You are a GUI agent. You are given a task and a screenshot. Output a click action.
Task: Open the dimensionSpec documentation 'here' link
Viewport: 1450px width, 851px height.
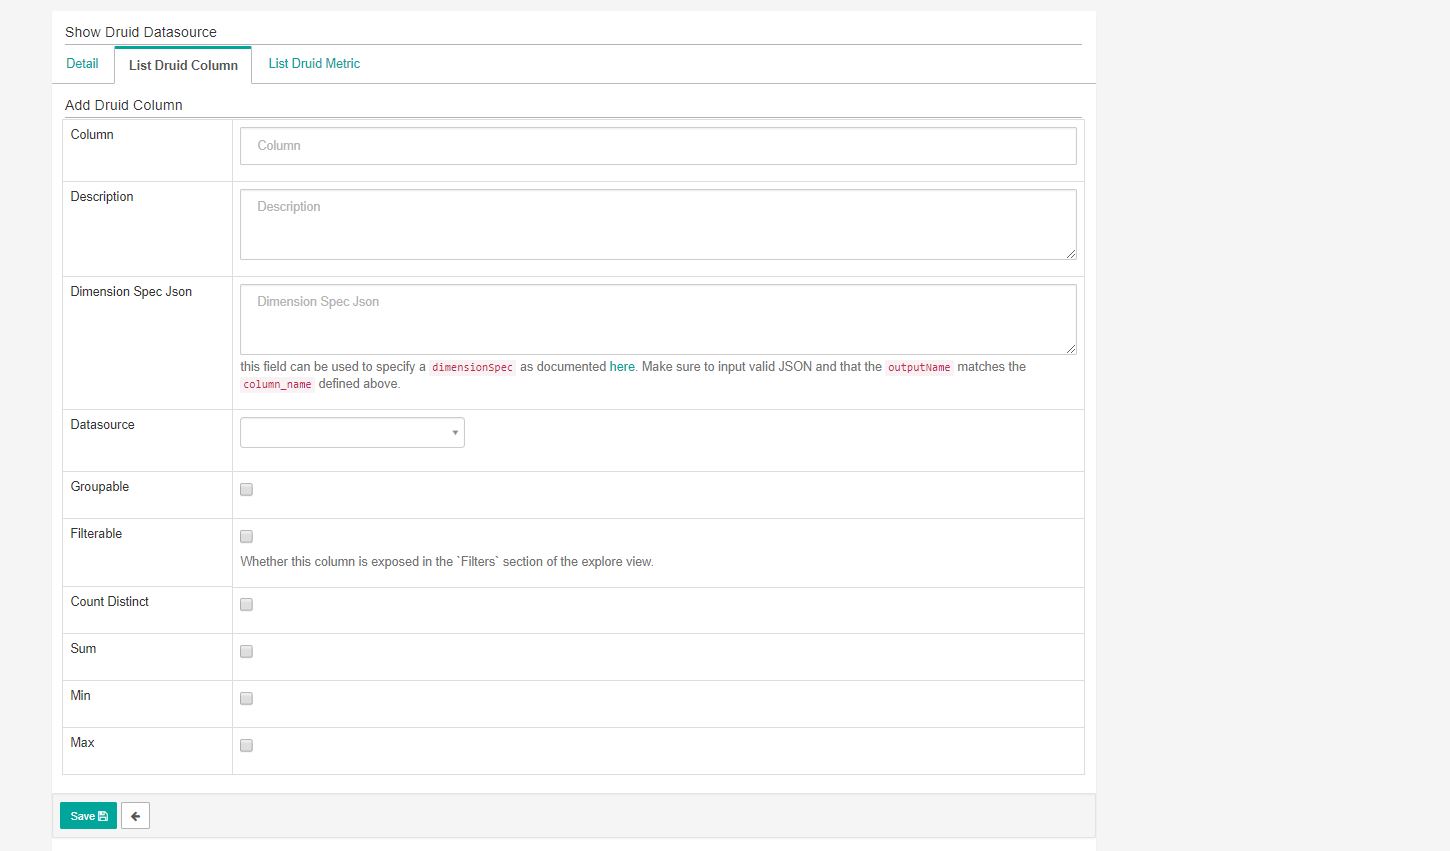click(622, 367)
